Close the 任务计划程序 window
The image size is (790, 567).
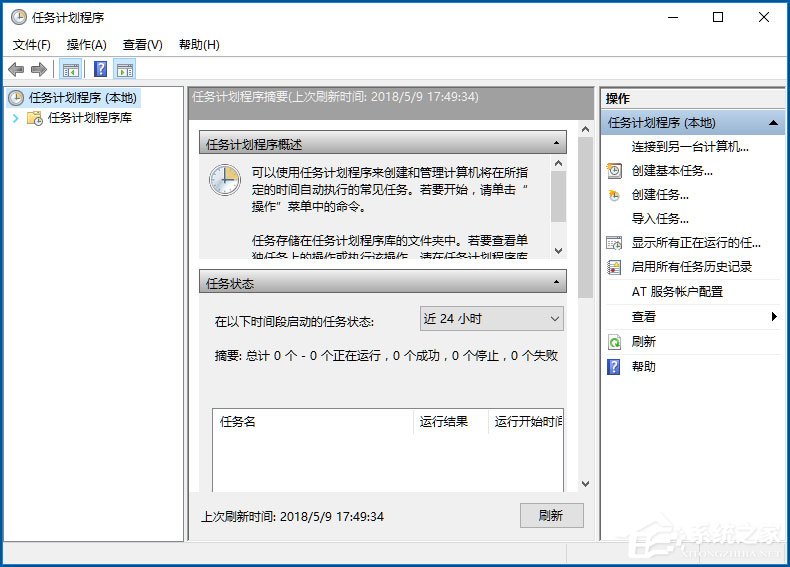[x=764, y=18]
